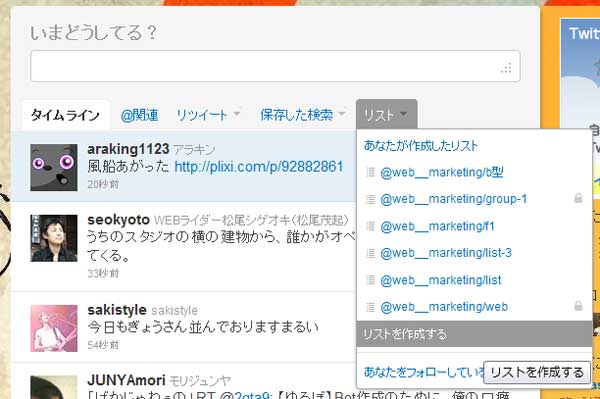Open araking1123's avatar

click(x=54, y=167)
